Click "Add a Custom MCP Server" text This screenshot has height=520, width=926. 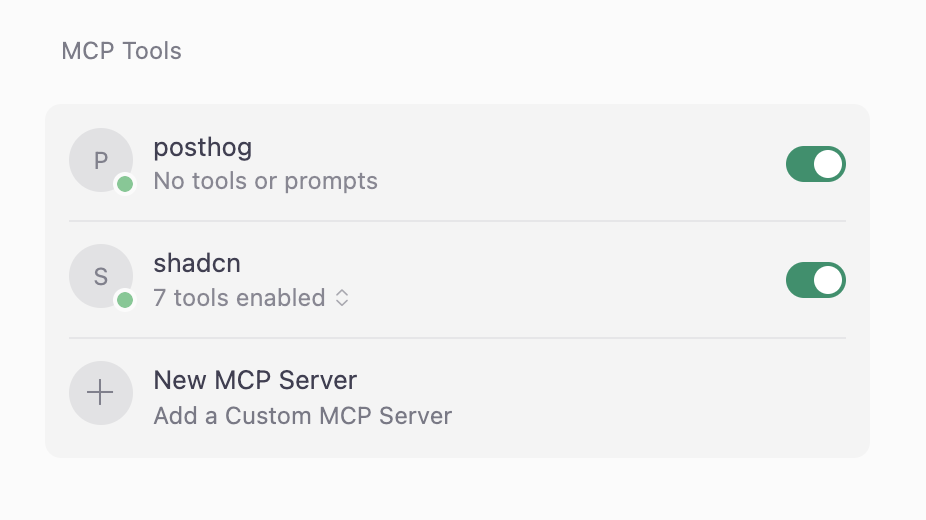pos(302,415)
